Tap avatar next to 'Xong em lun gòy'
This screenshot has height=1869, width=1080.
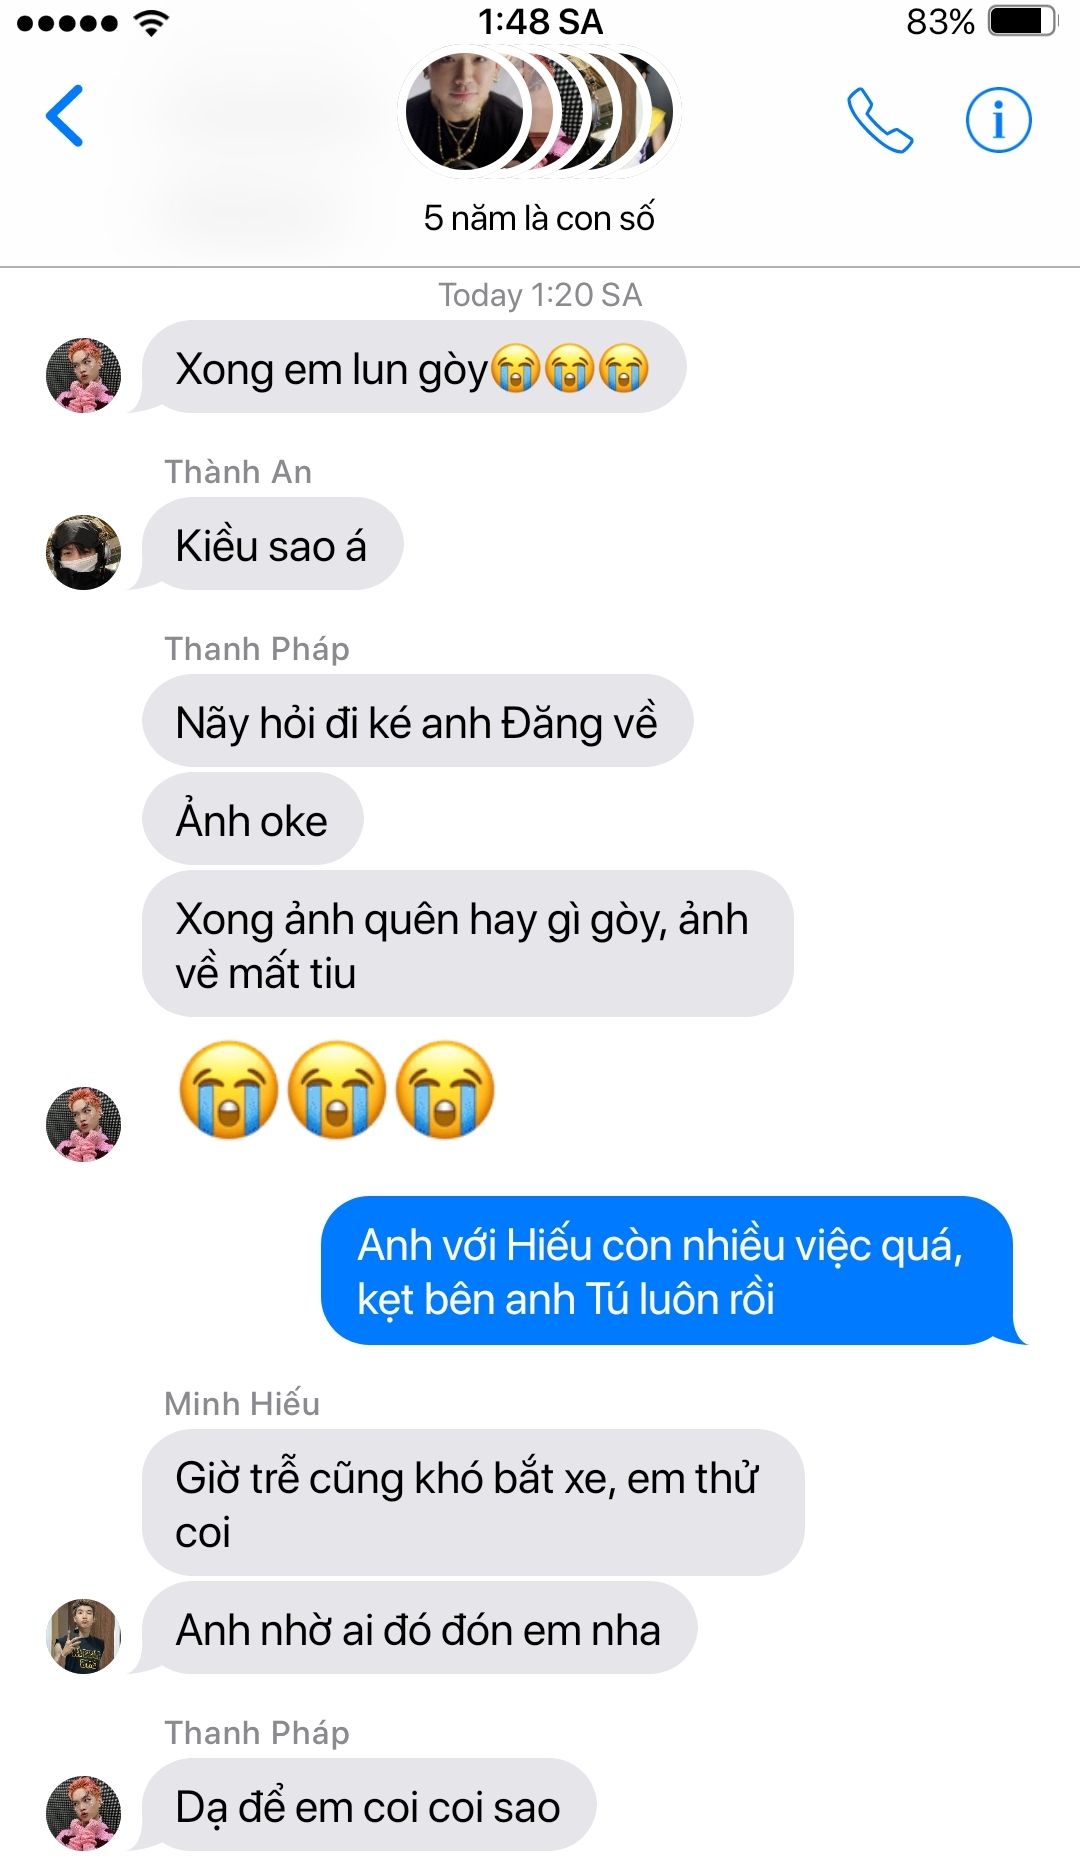(84, 375)
